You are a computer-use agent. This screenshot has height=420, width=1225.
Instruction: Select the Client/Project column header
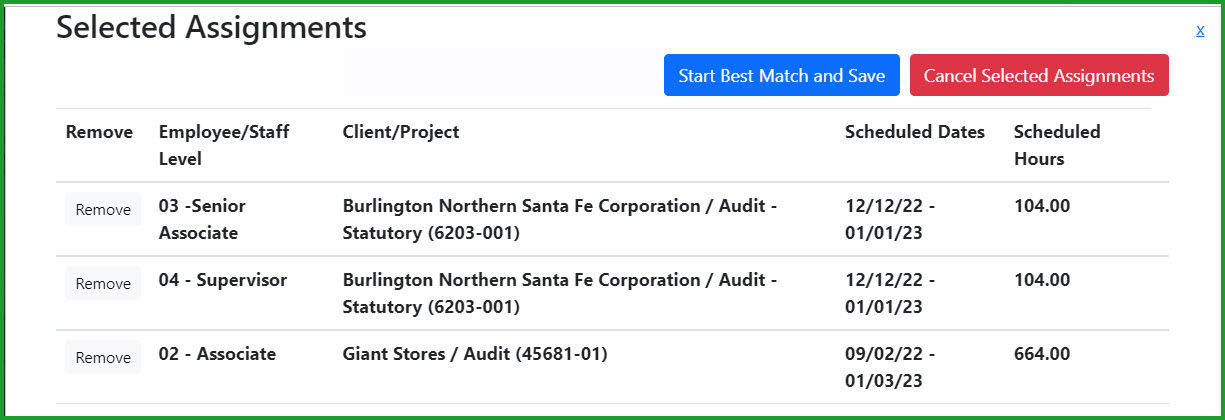pyautogui.click(x=401, y=132)
